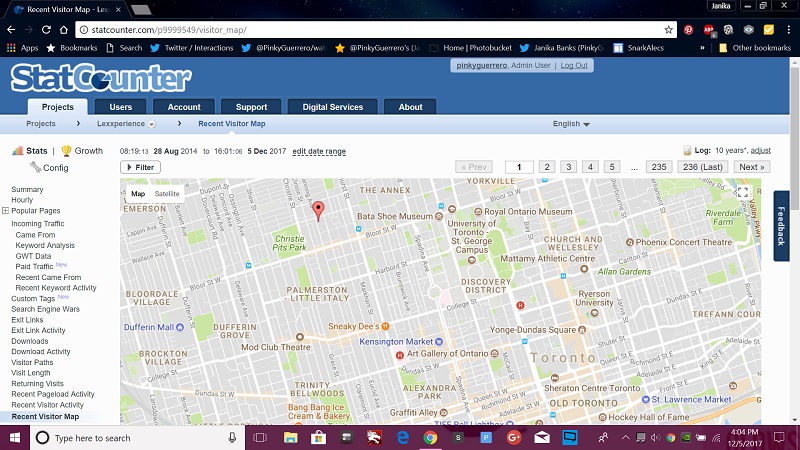Open the Digital Services tab
The image size is (800, 450).
tap(333, 107)
